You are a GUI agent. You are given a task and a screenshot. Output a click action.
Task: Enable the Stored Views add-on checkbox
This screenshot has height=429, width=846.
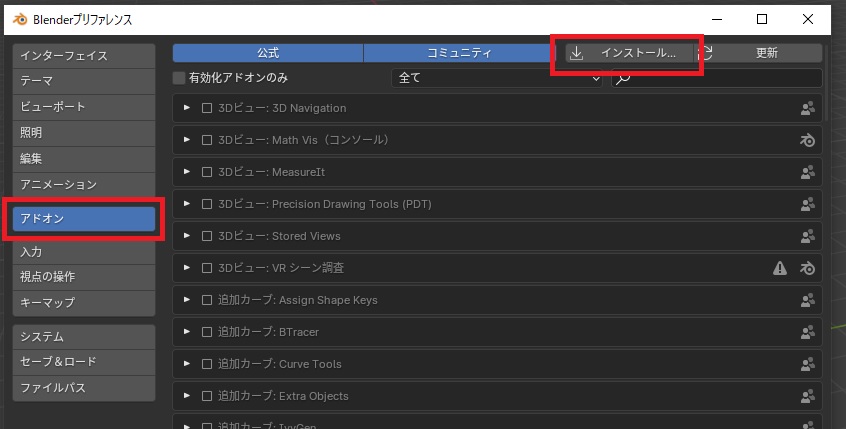pyautogui.click(x=207, y=236)
